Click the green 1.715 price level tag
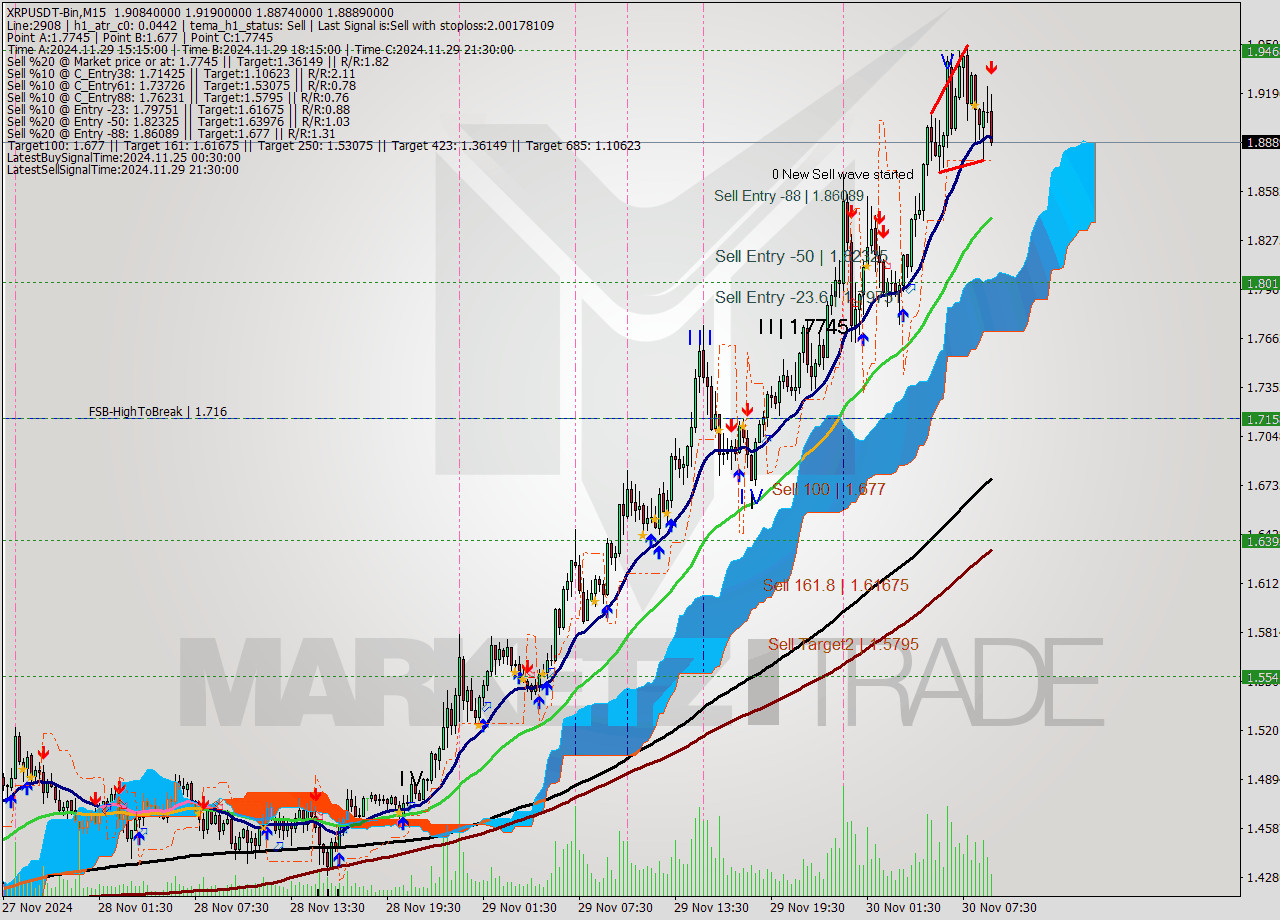The height and width of the screenshot is (920, 1280). [x=1260, y=418]
